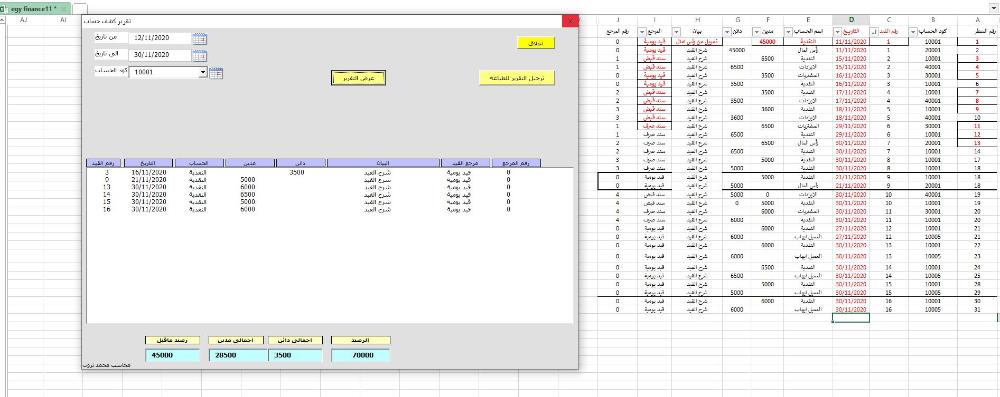Viewport: 1000px width, 397px height.
Task: Click the small yellow close button in dialog
Action: [536, 43]
